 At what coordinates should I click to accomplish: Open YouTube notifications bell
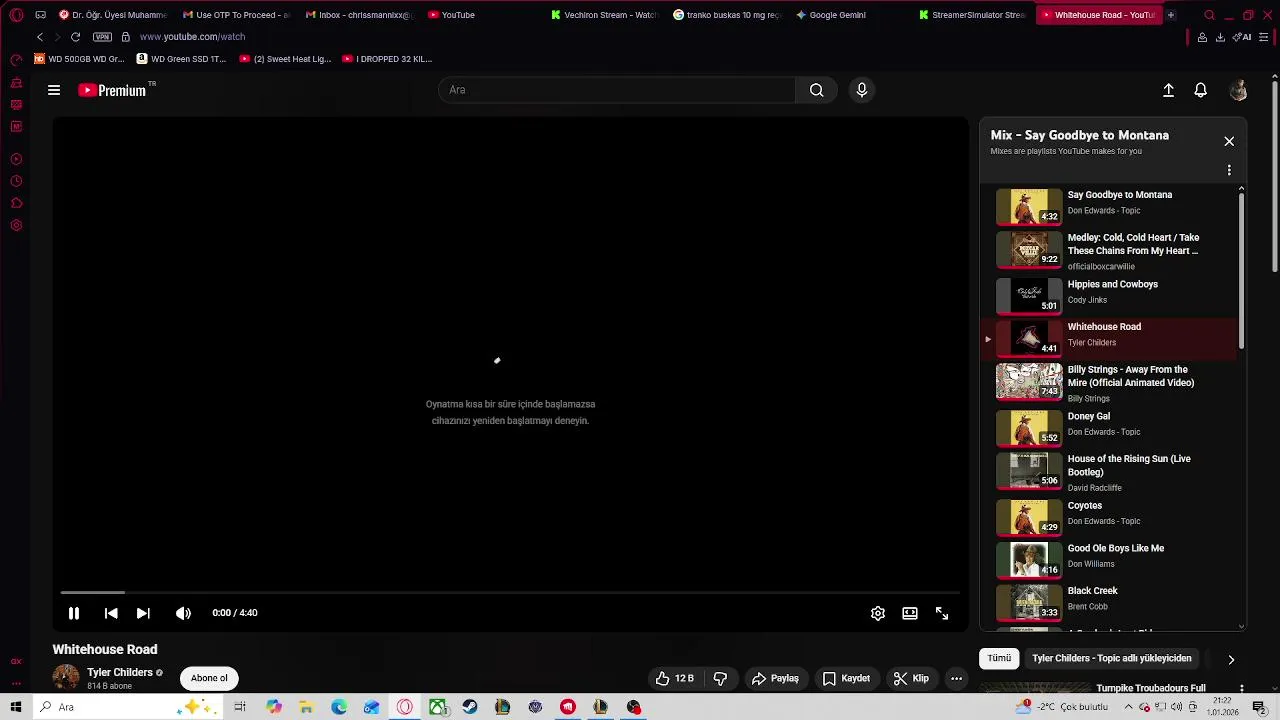(1201, 90)
